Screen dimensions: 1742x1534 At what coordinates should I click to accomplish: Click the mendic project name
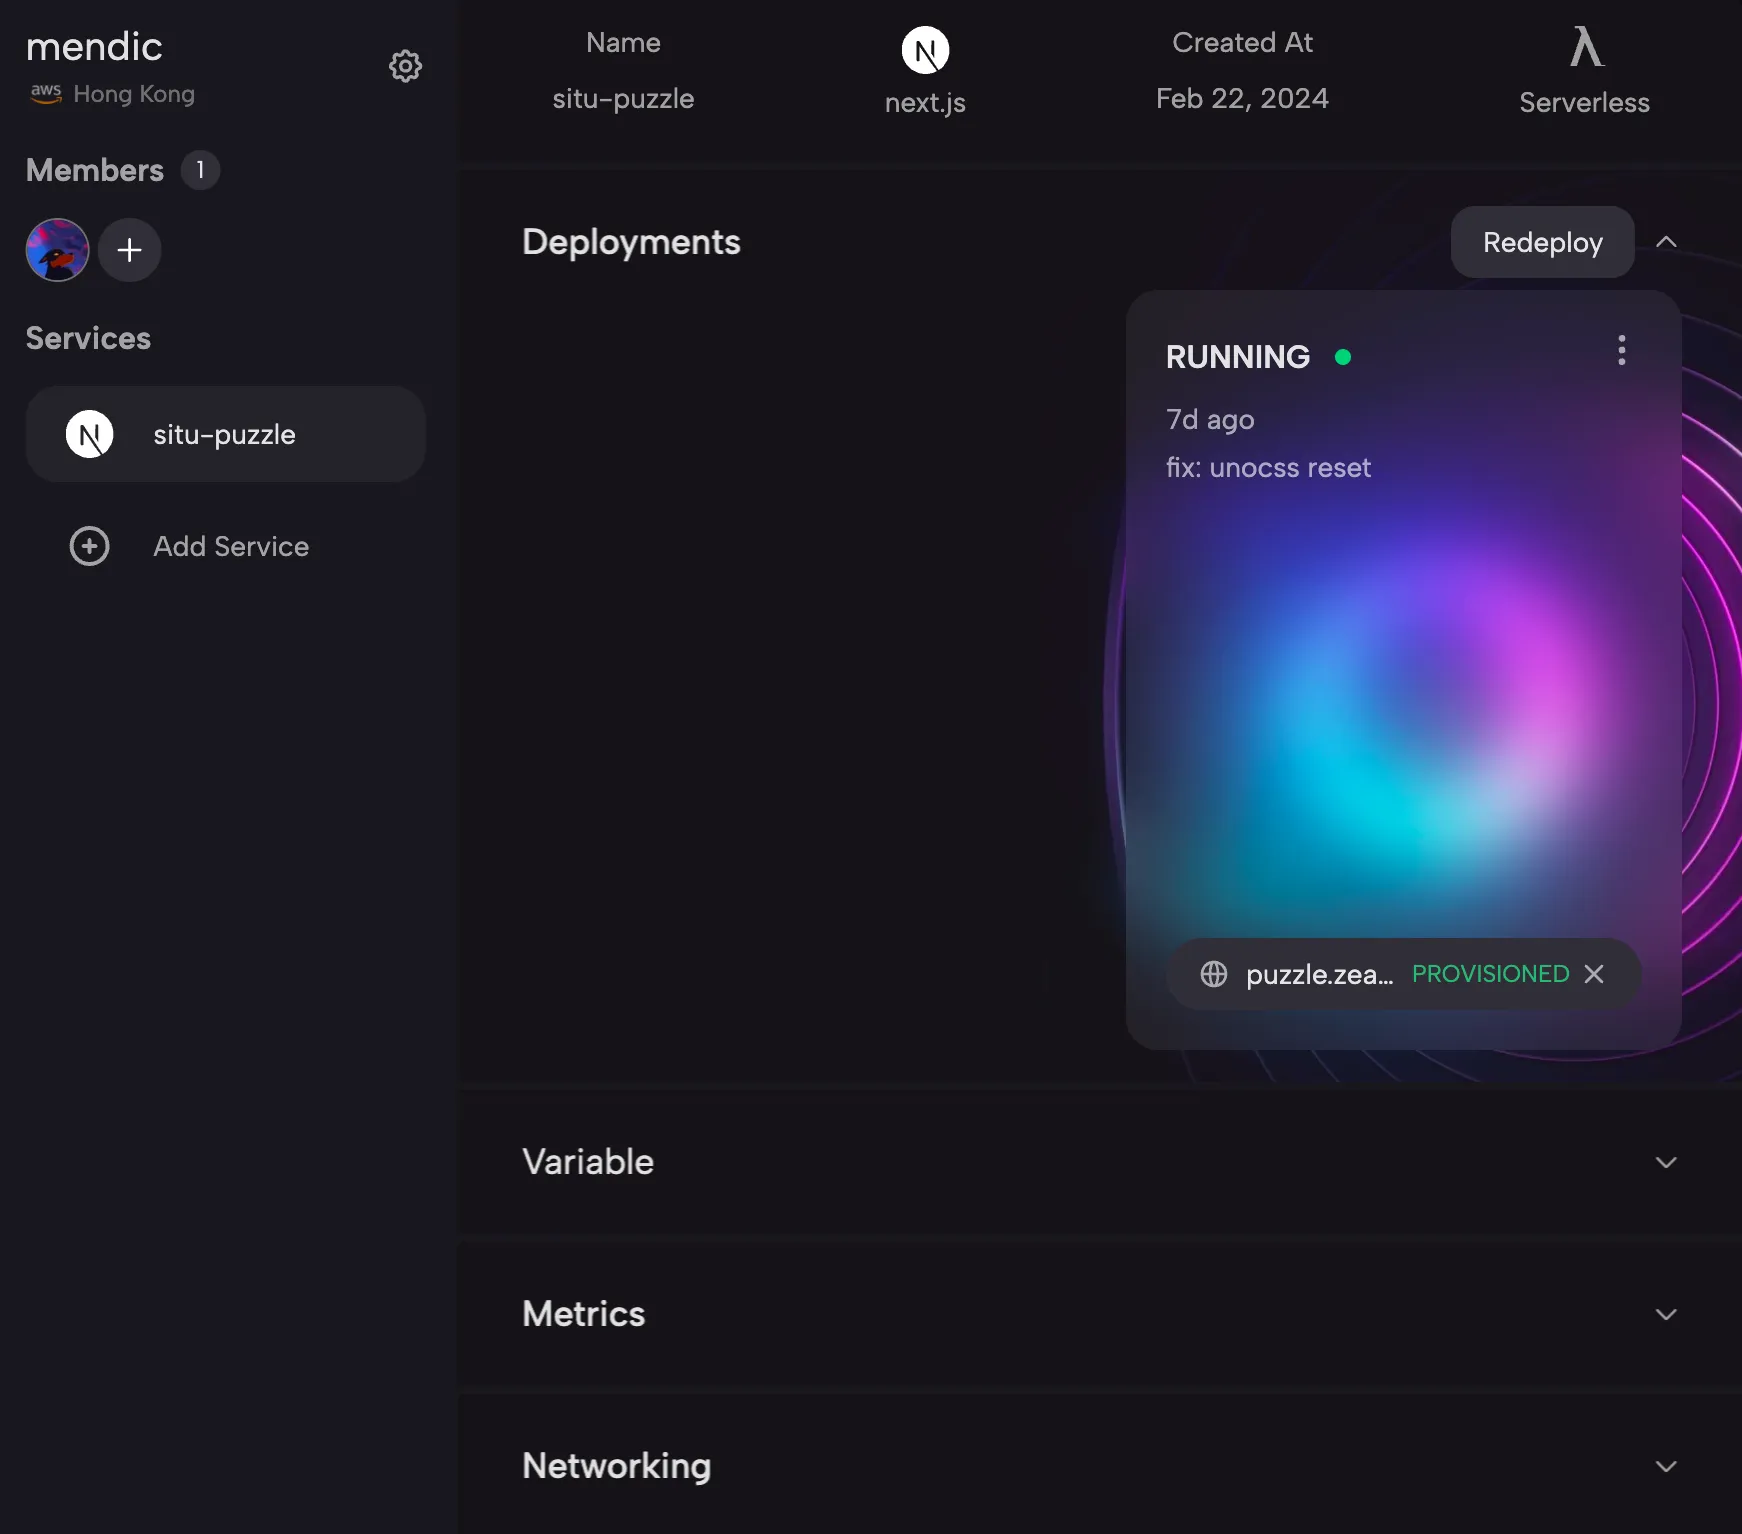[x=94, y=47]
